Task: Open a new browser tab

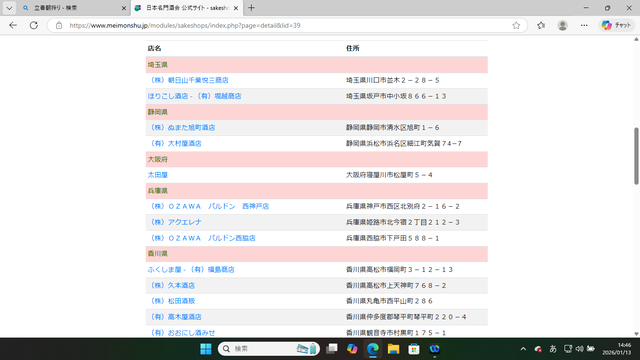Action: tap(251, 8)
